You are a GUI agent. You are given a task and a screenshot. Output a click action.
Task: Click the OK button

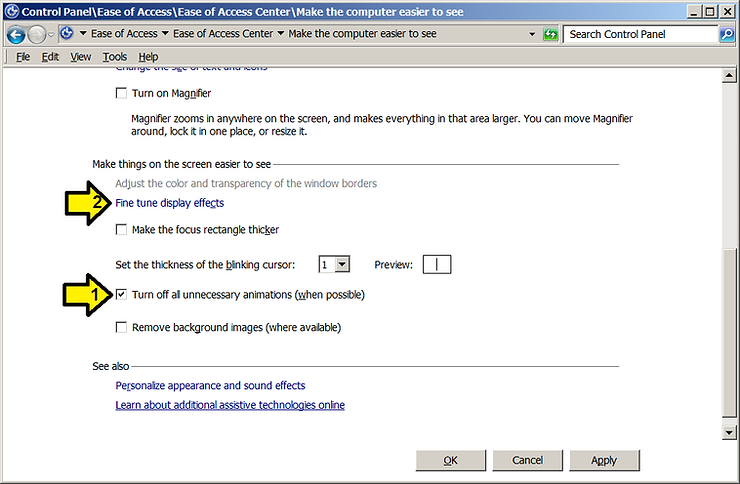pos(451,460)
